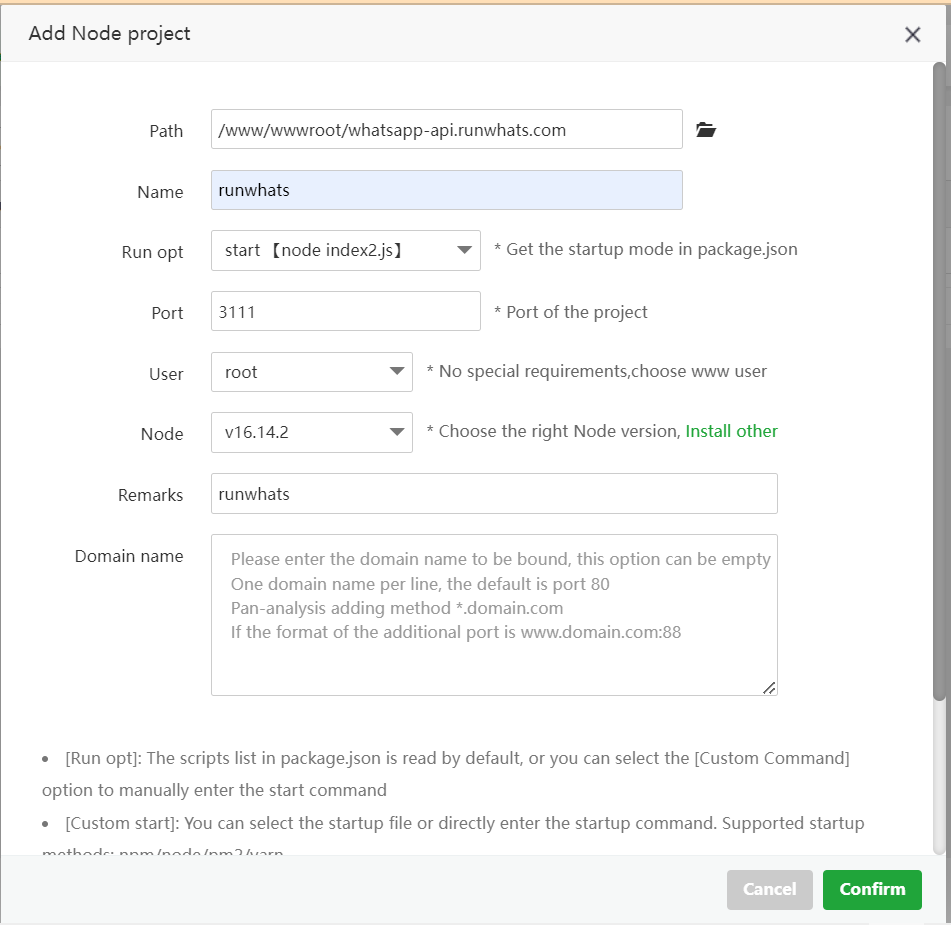This screenshot has width=951, height=925.
Task: Click the folder browse icon beside Path
Action: pos(706,130)
